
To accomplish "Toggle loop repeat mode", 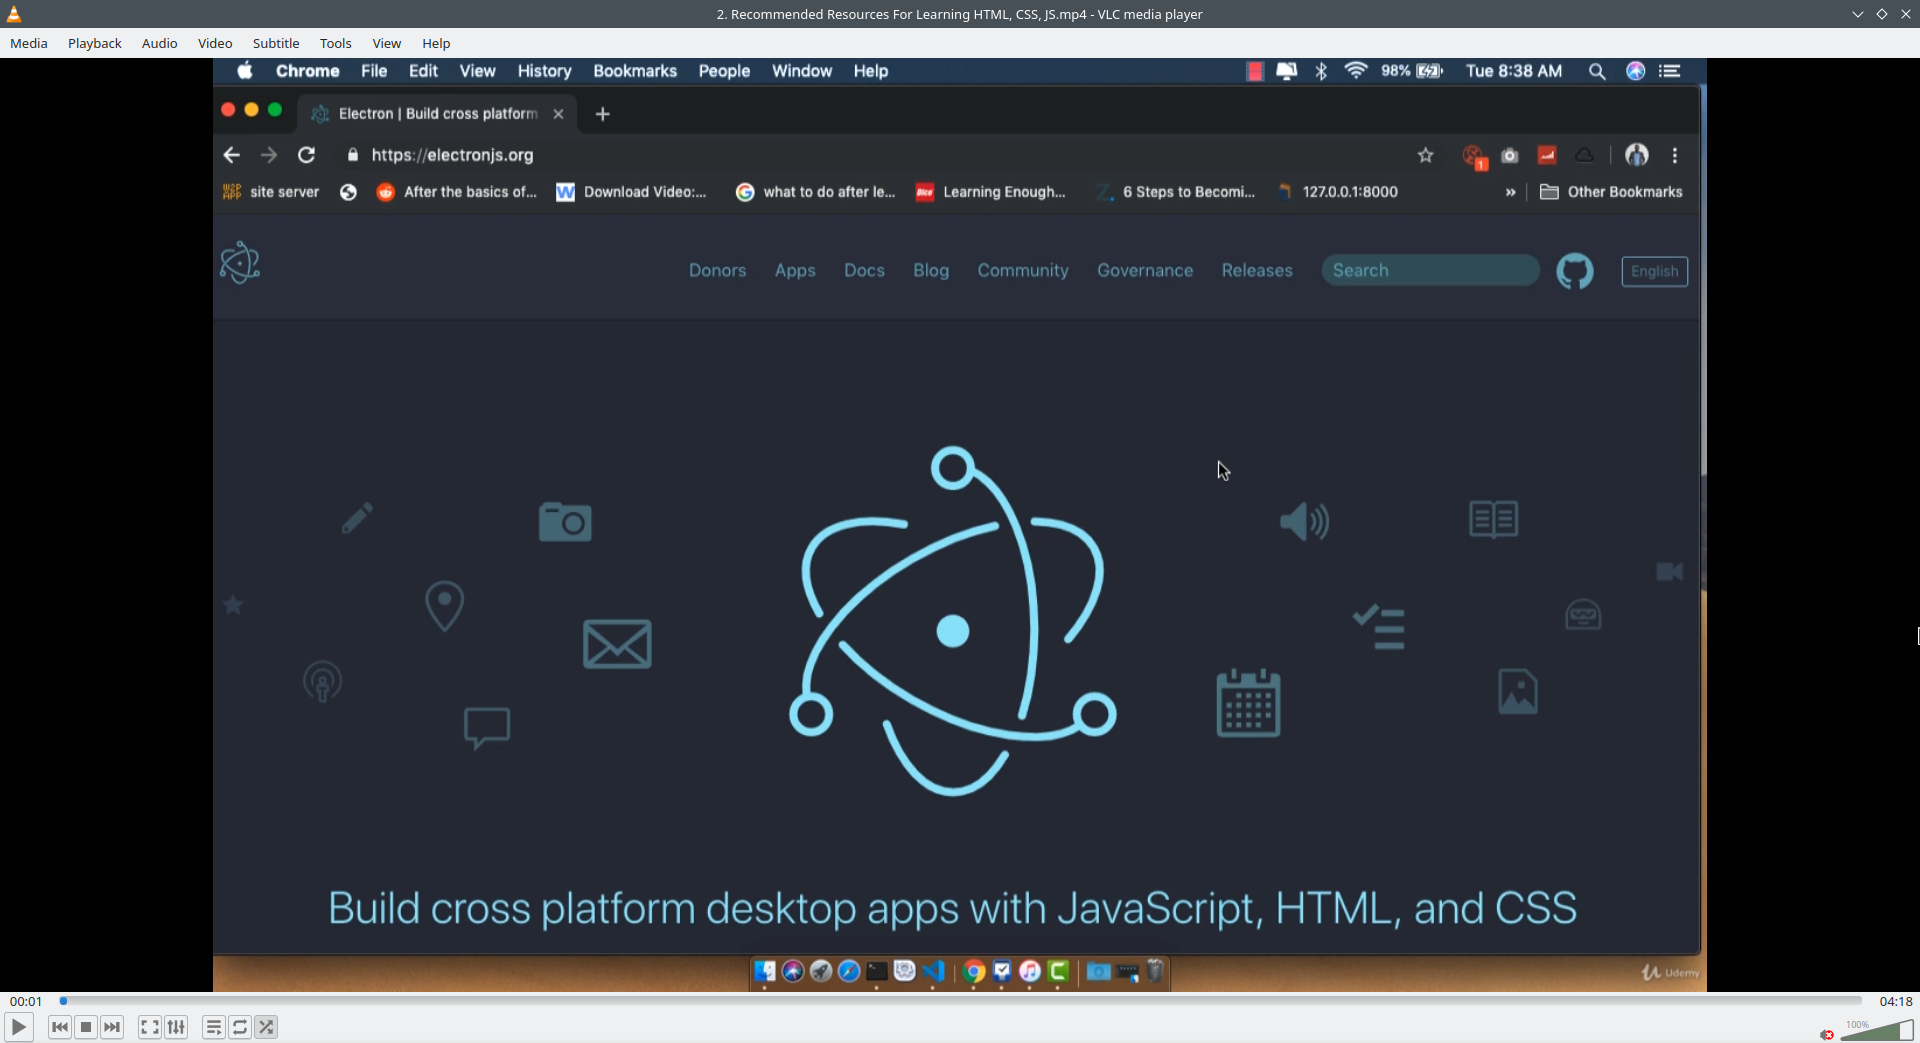I will [x=240, y=1027].
